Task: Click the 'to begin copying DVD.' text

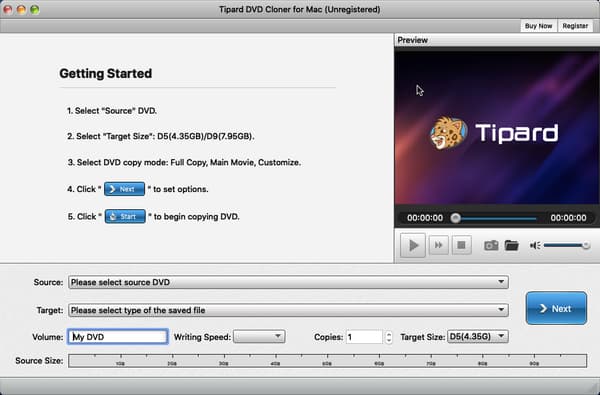Action: coord(196,217)
